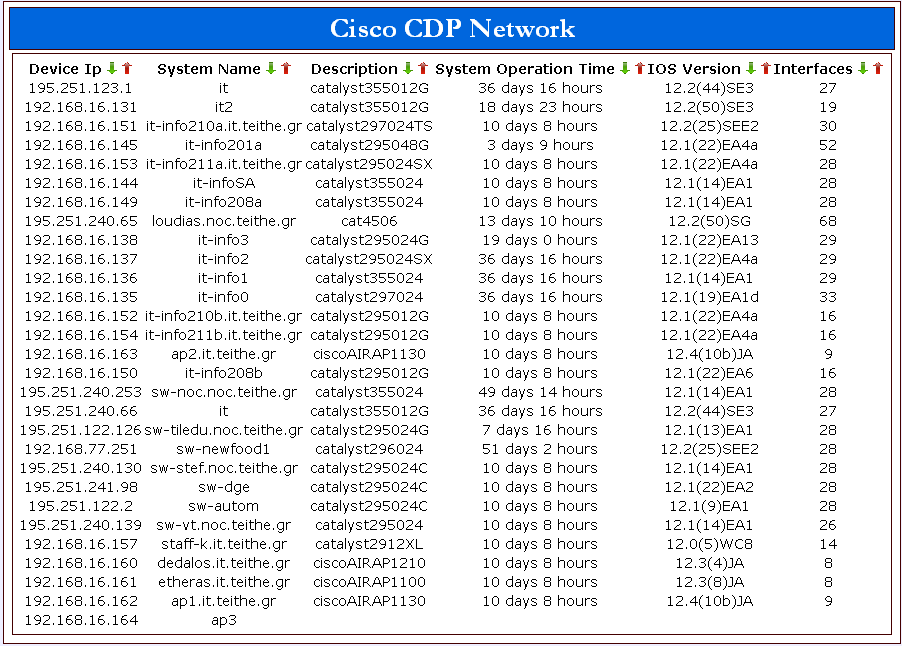Click system name it-info201a
Image resolution: width=902 pixels, height=646 pixels.
(x=223, y=145)
